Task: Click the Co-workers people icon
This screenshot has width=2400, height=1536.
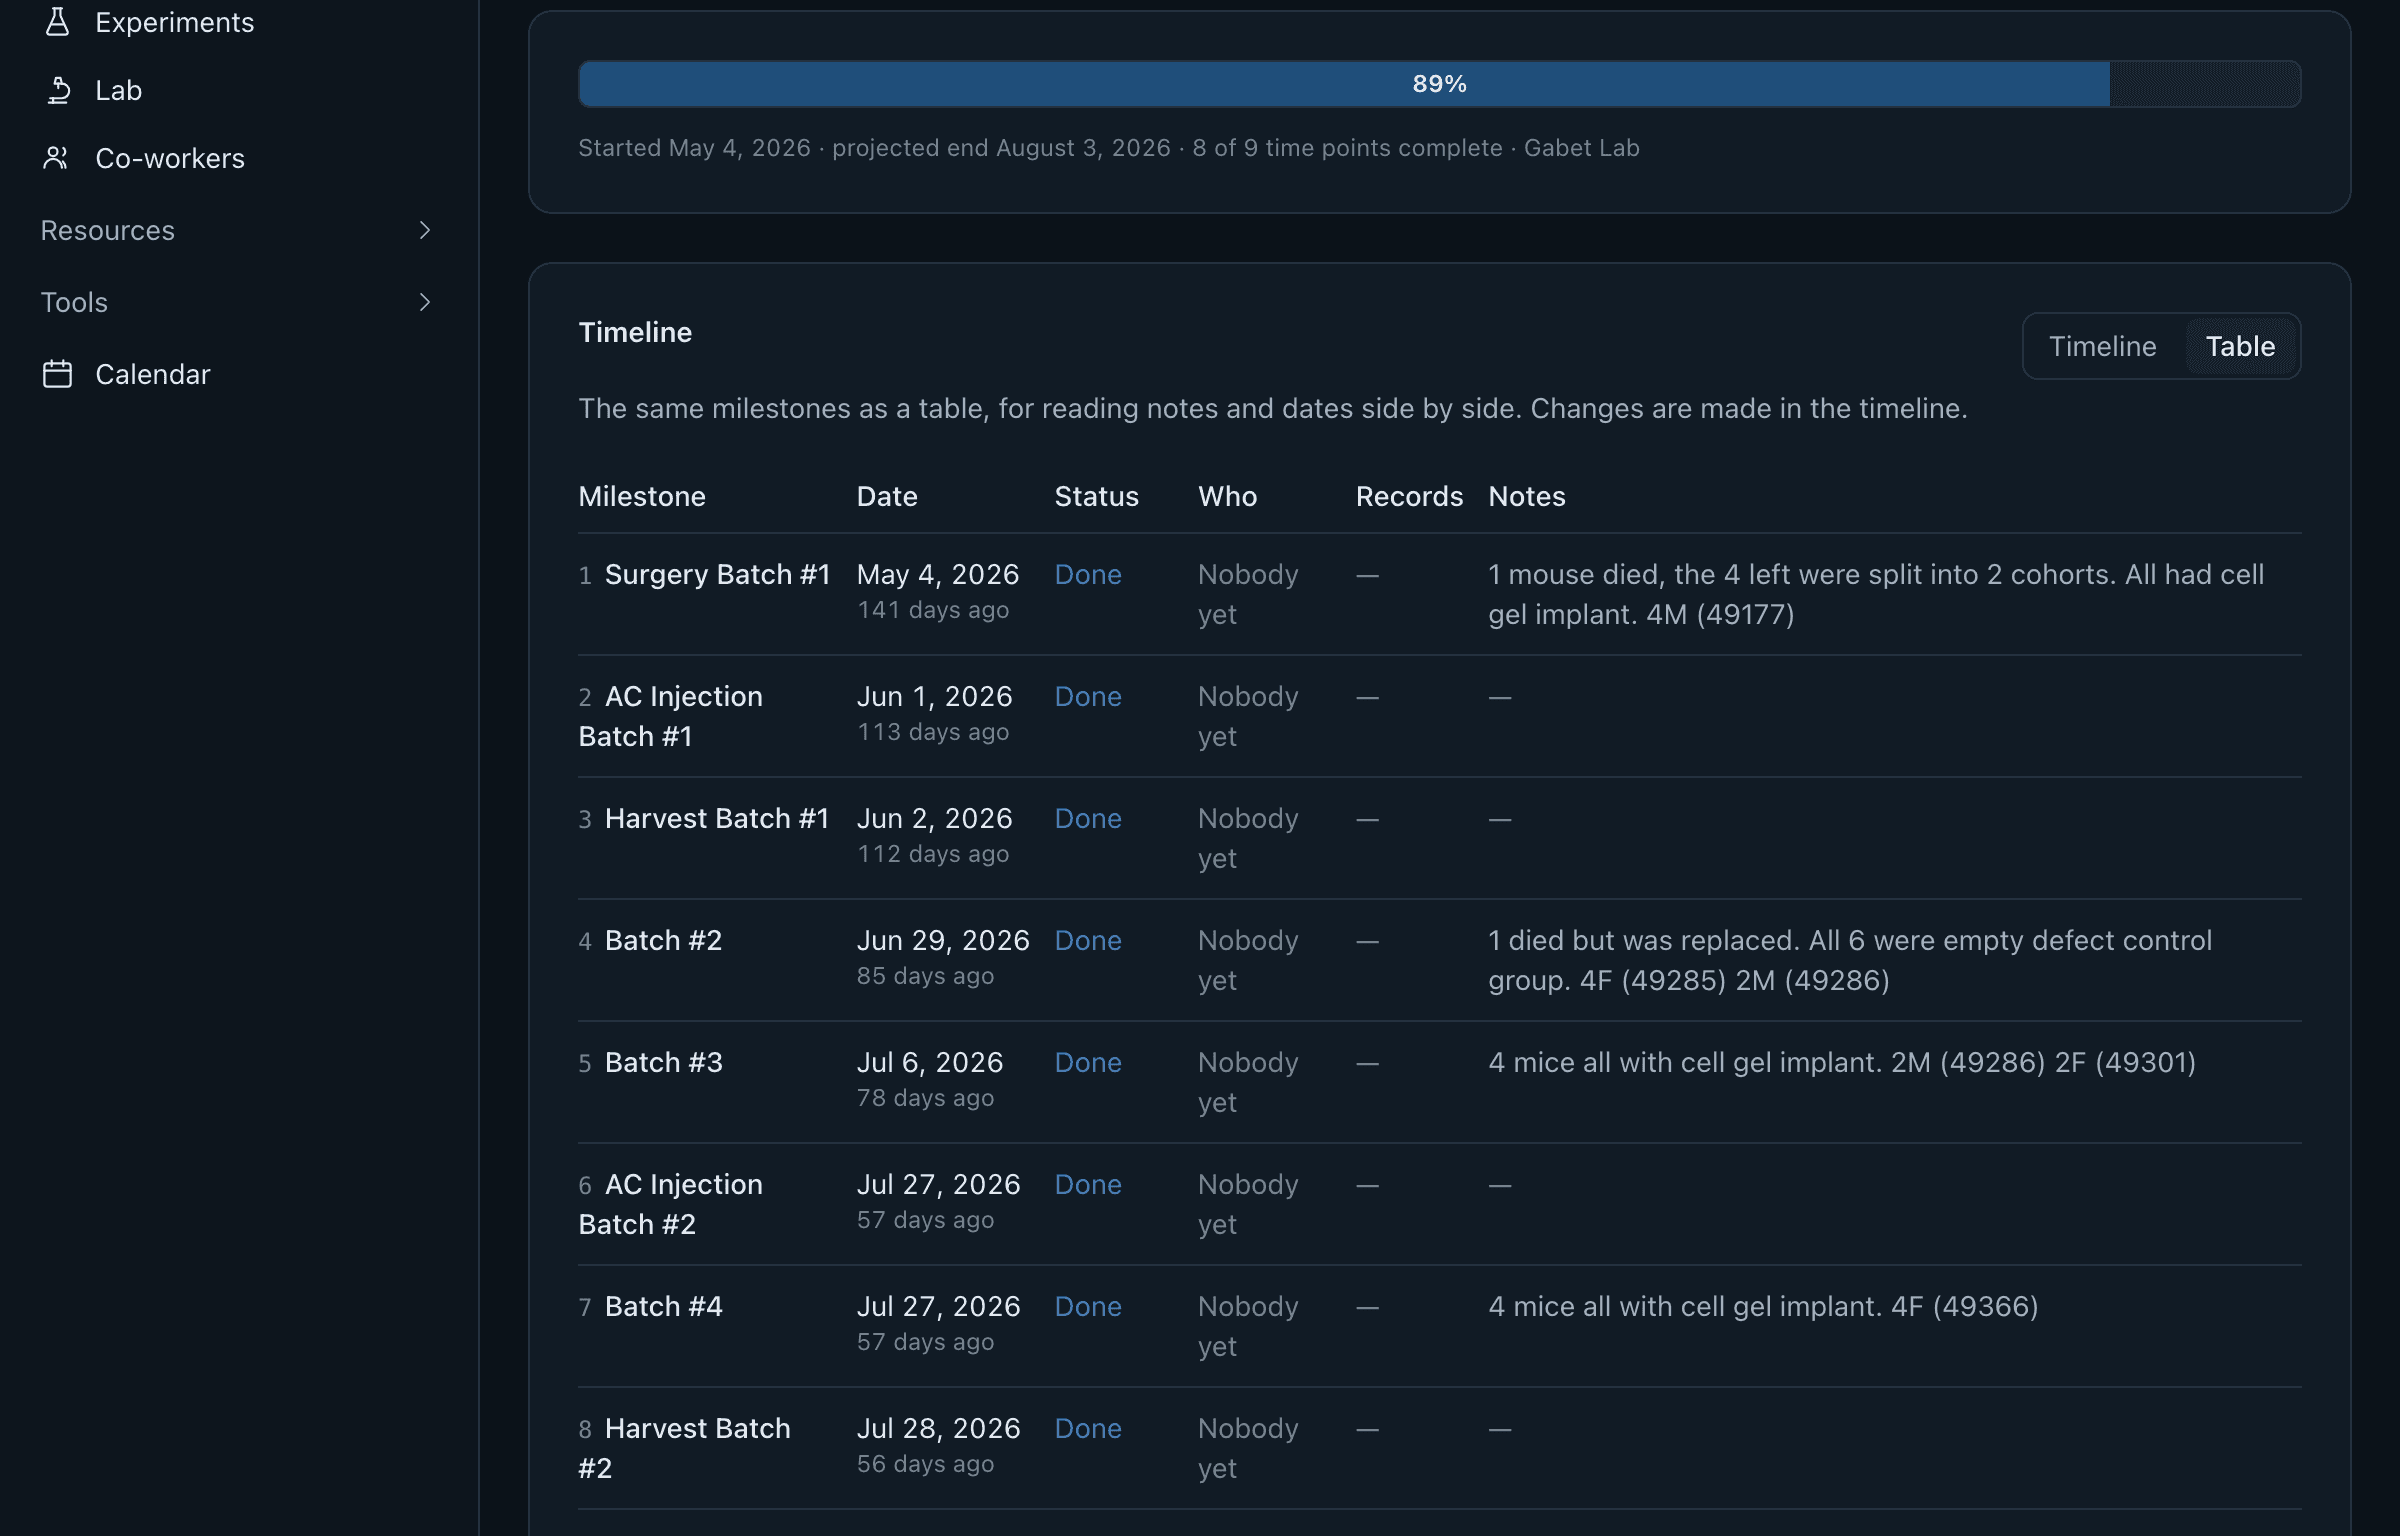Action: (x=56, y=158)
